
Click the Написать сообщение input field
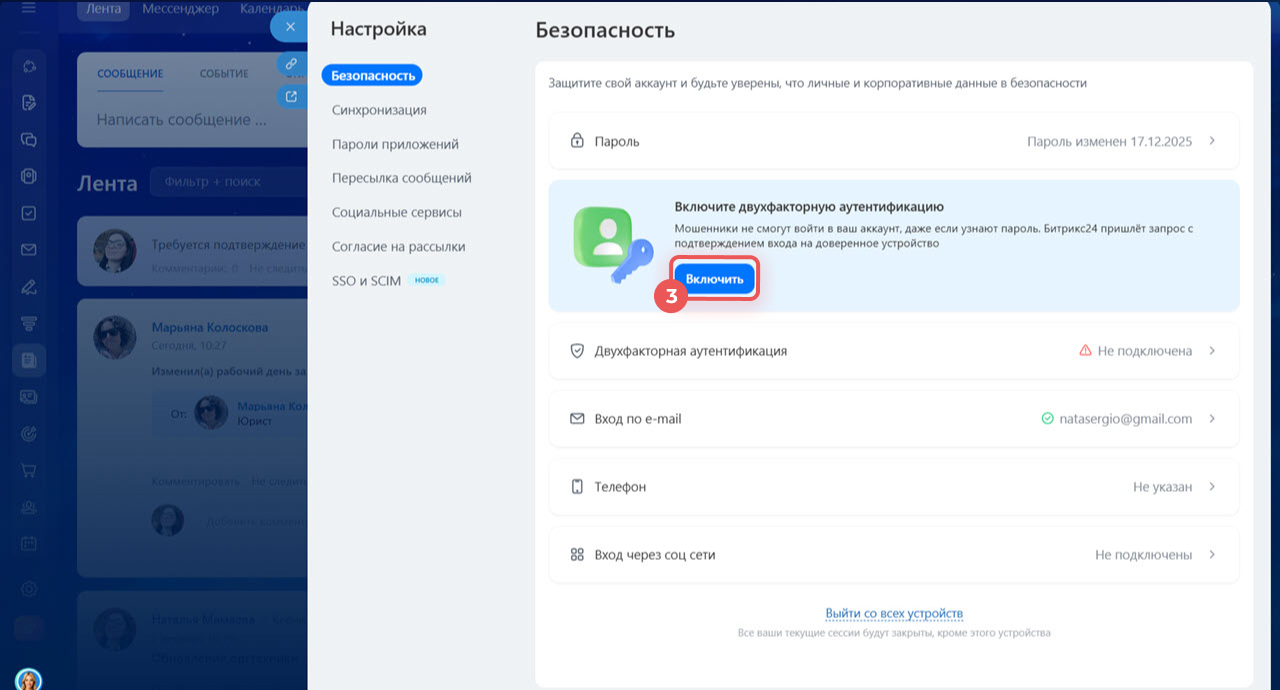(183, 119)
